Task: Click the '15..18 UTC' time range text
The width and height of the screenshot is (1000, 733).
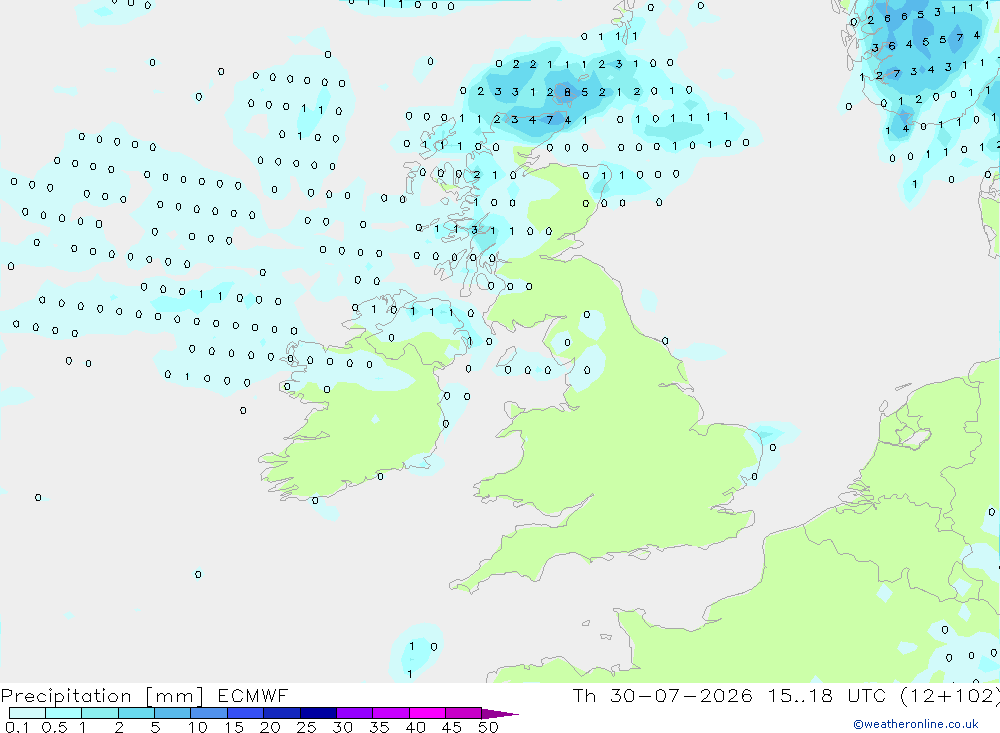Action: click(x=827, y=695)
